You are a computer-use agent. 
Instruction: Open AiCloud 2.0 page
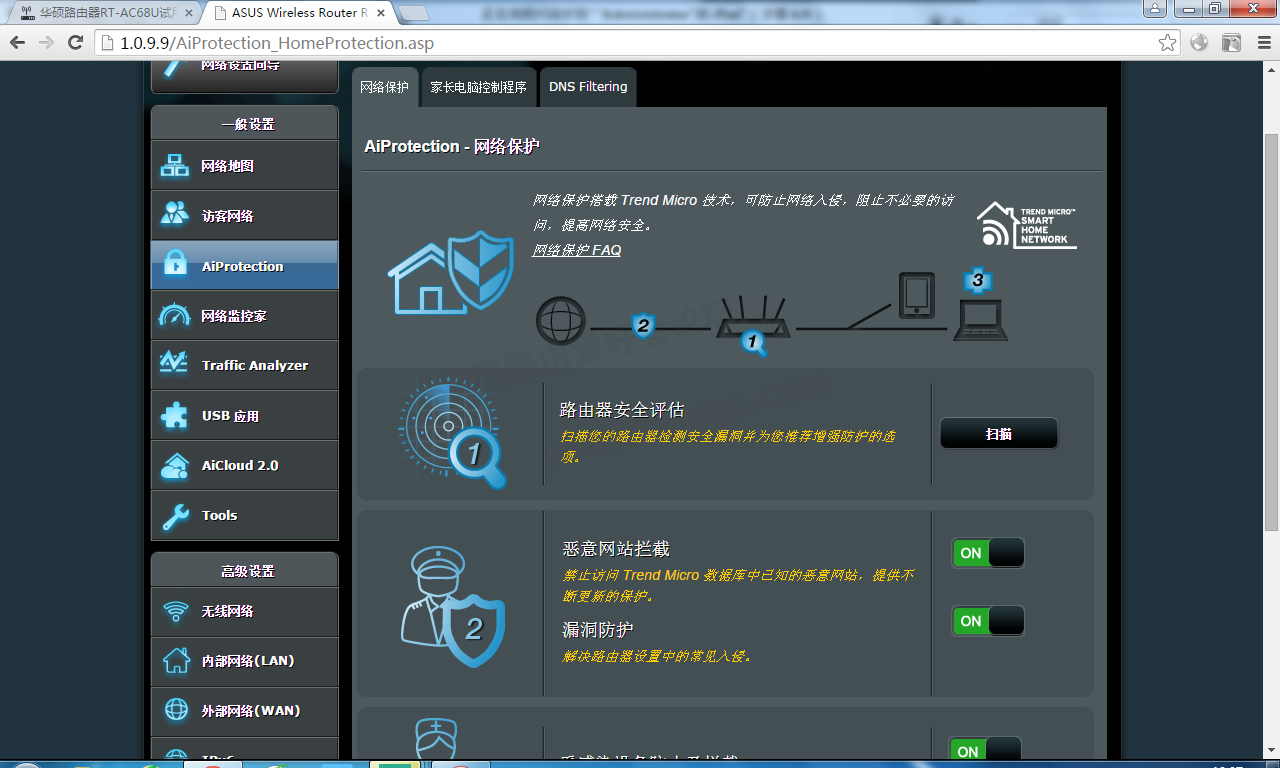pyautogui.click(x=244, y=466)
